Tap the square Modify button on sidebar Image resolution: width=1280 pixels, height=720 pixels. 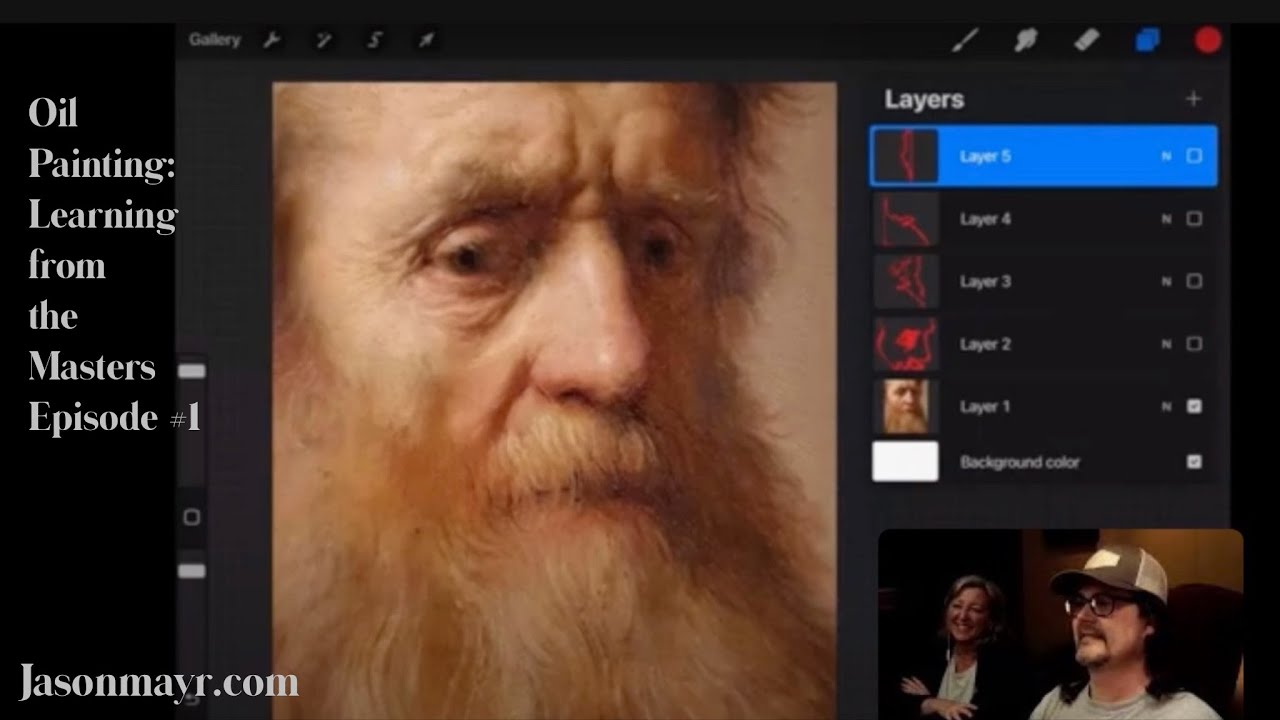pos(191,517)
